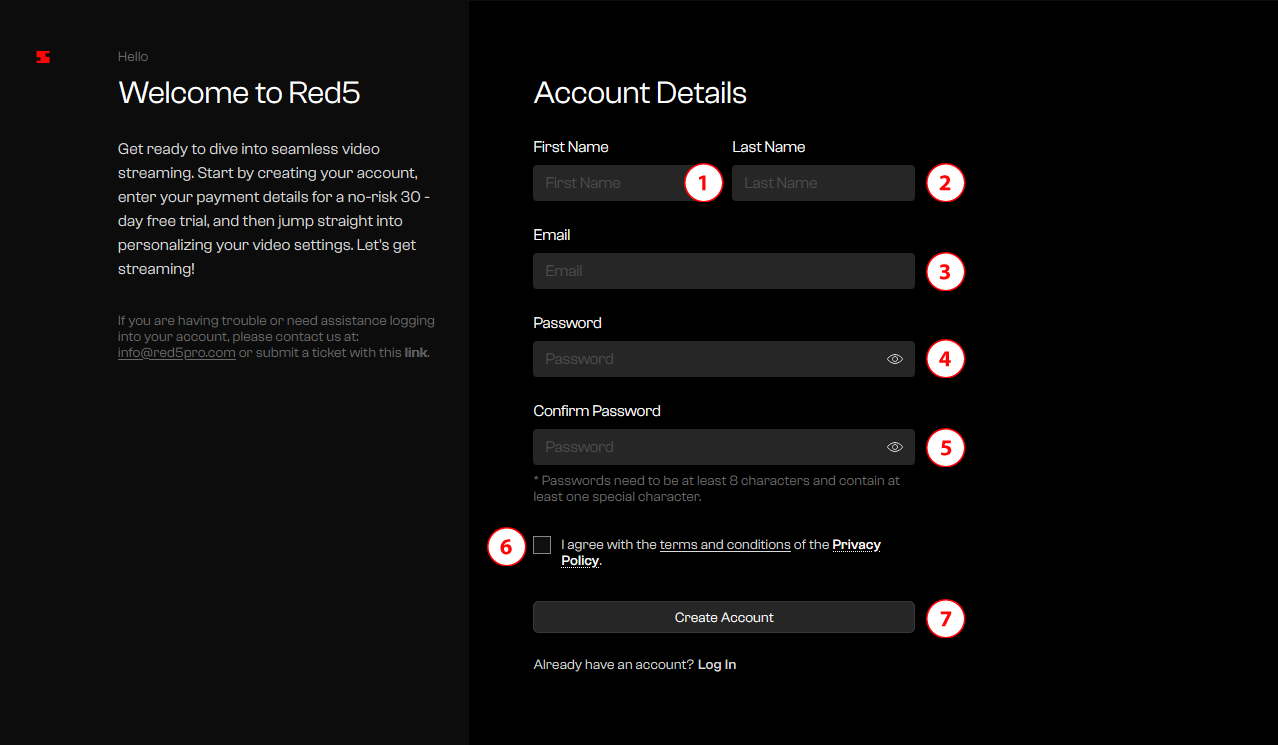
Task: Show password via Password field eye icon
Action: (895, 359)
